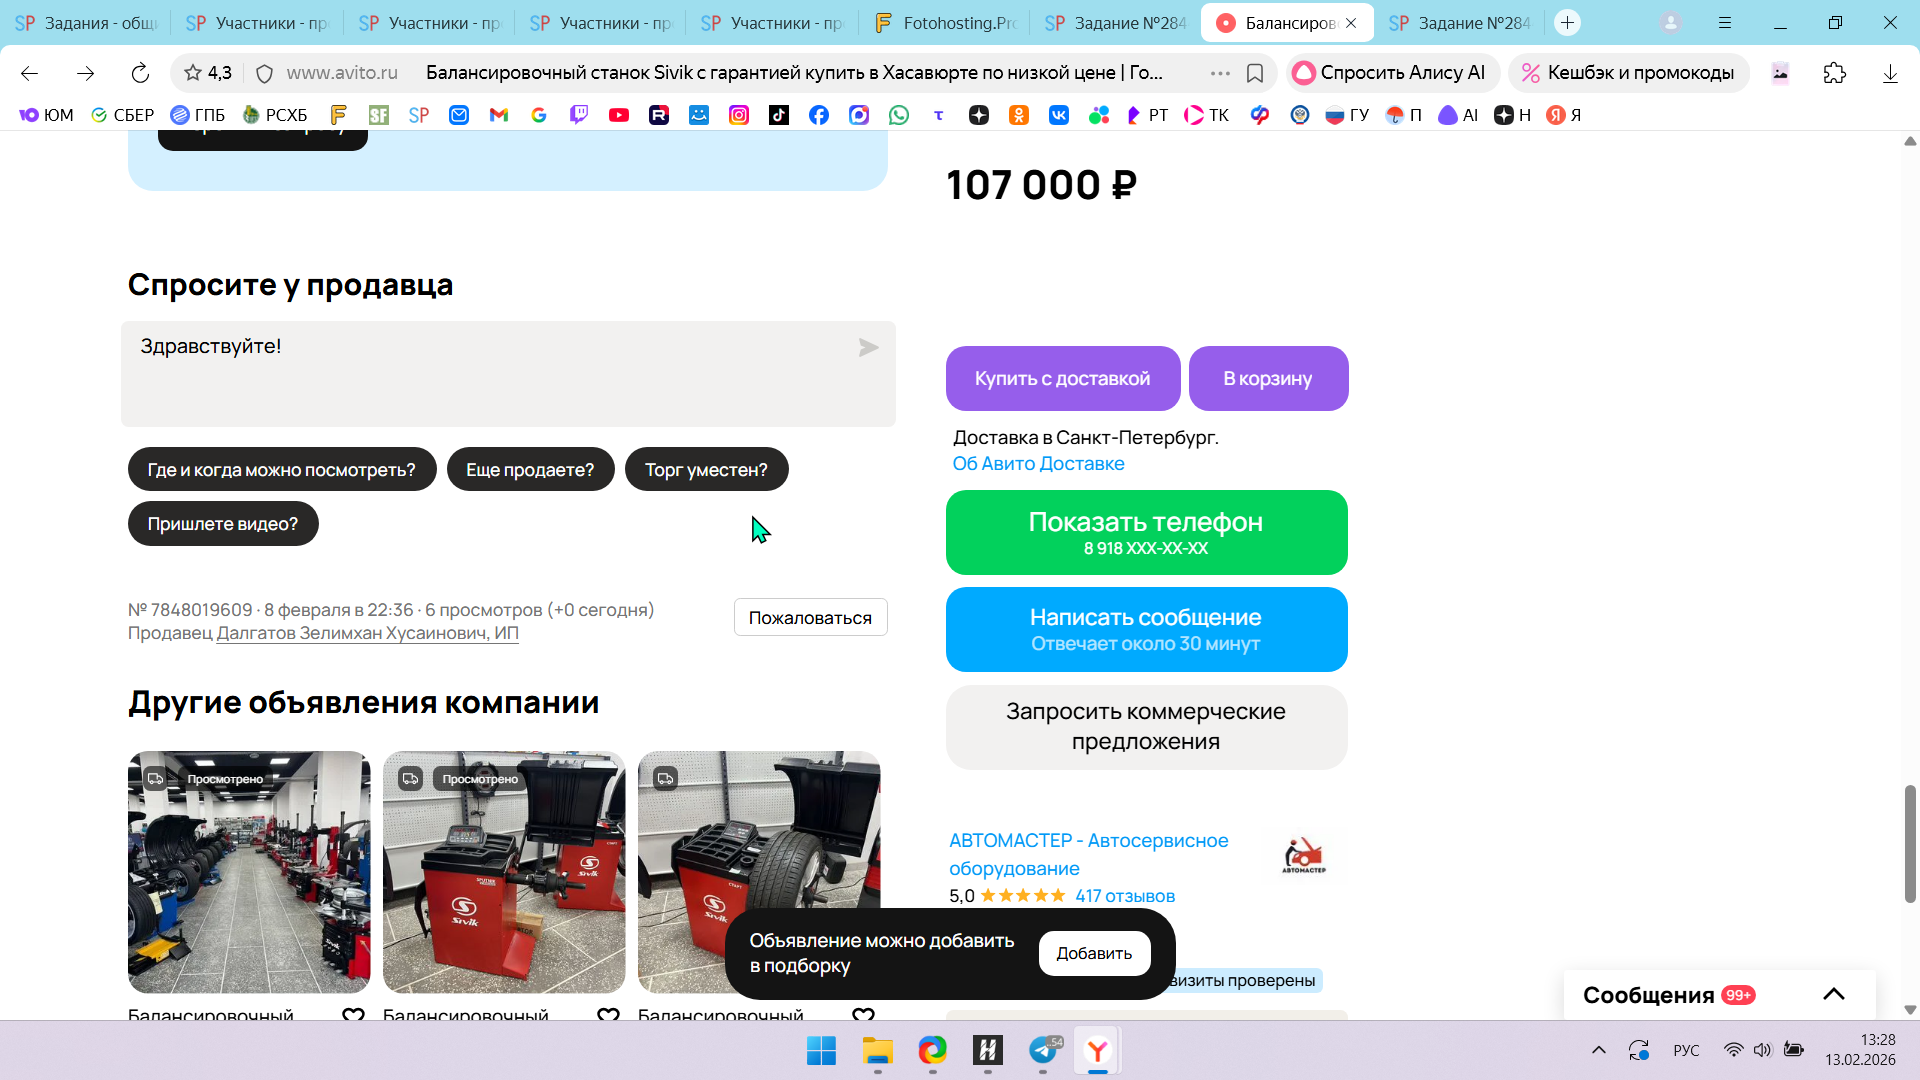This screenshot has height=1080, width=1920.
Task: Switch to the Fotohosting.Pro tab
Action: point(945,22)
